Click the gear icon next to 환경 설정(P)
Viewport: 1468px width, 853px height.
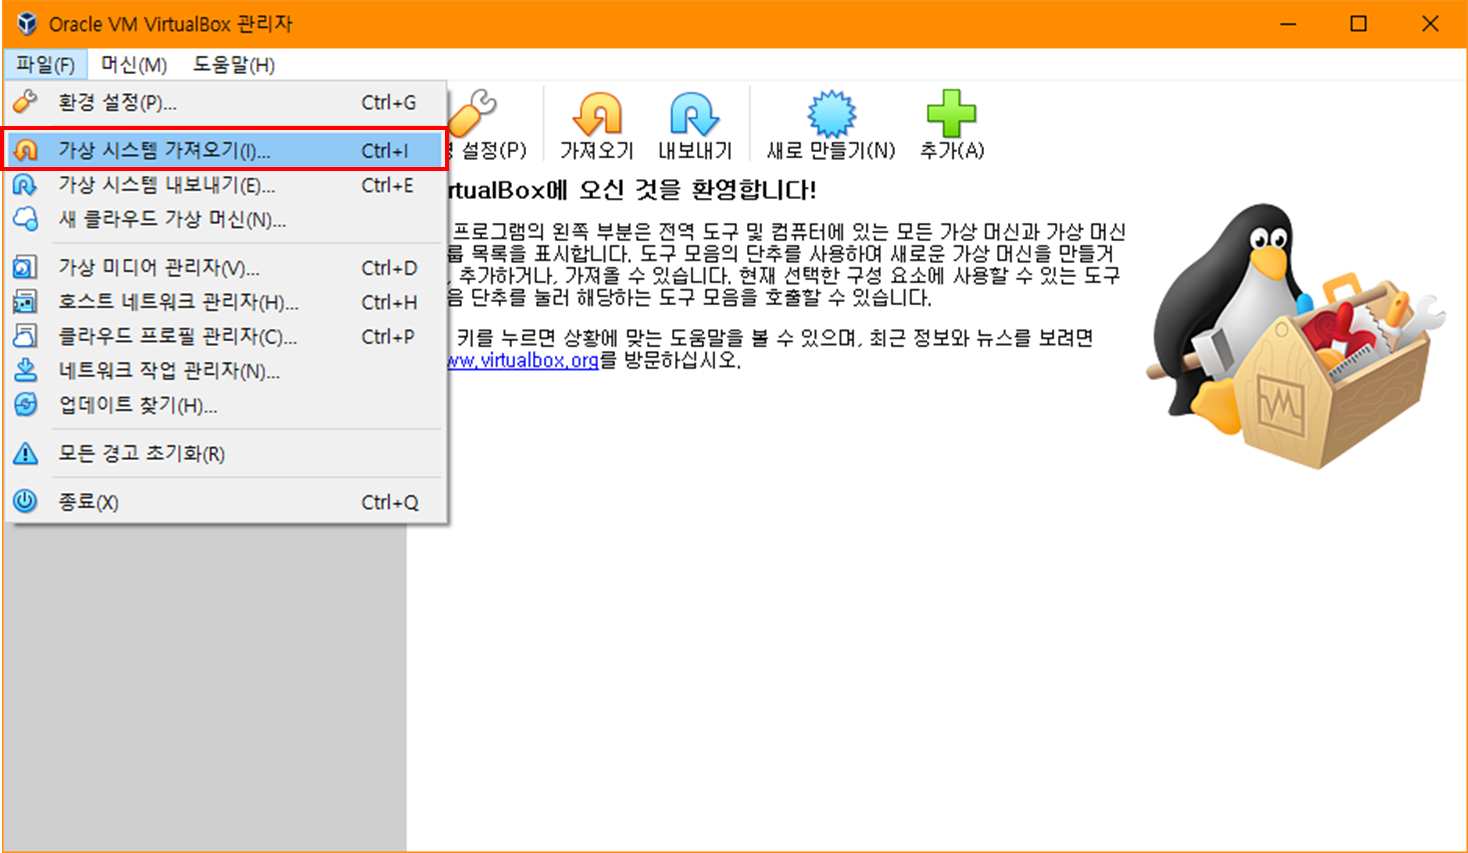(x=25, y=102)
